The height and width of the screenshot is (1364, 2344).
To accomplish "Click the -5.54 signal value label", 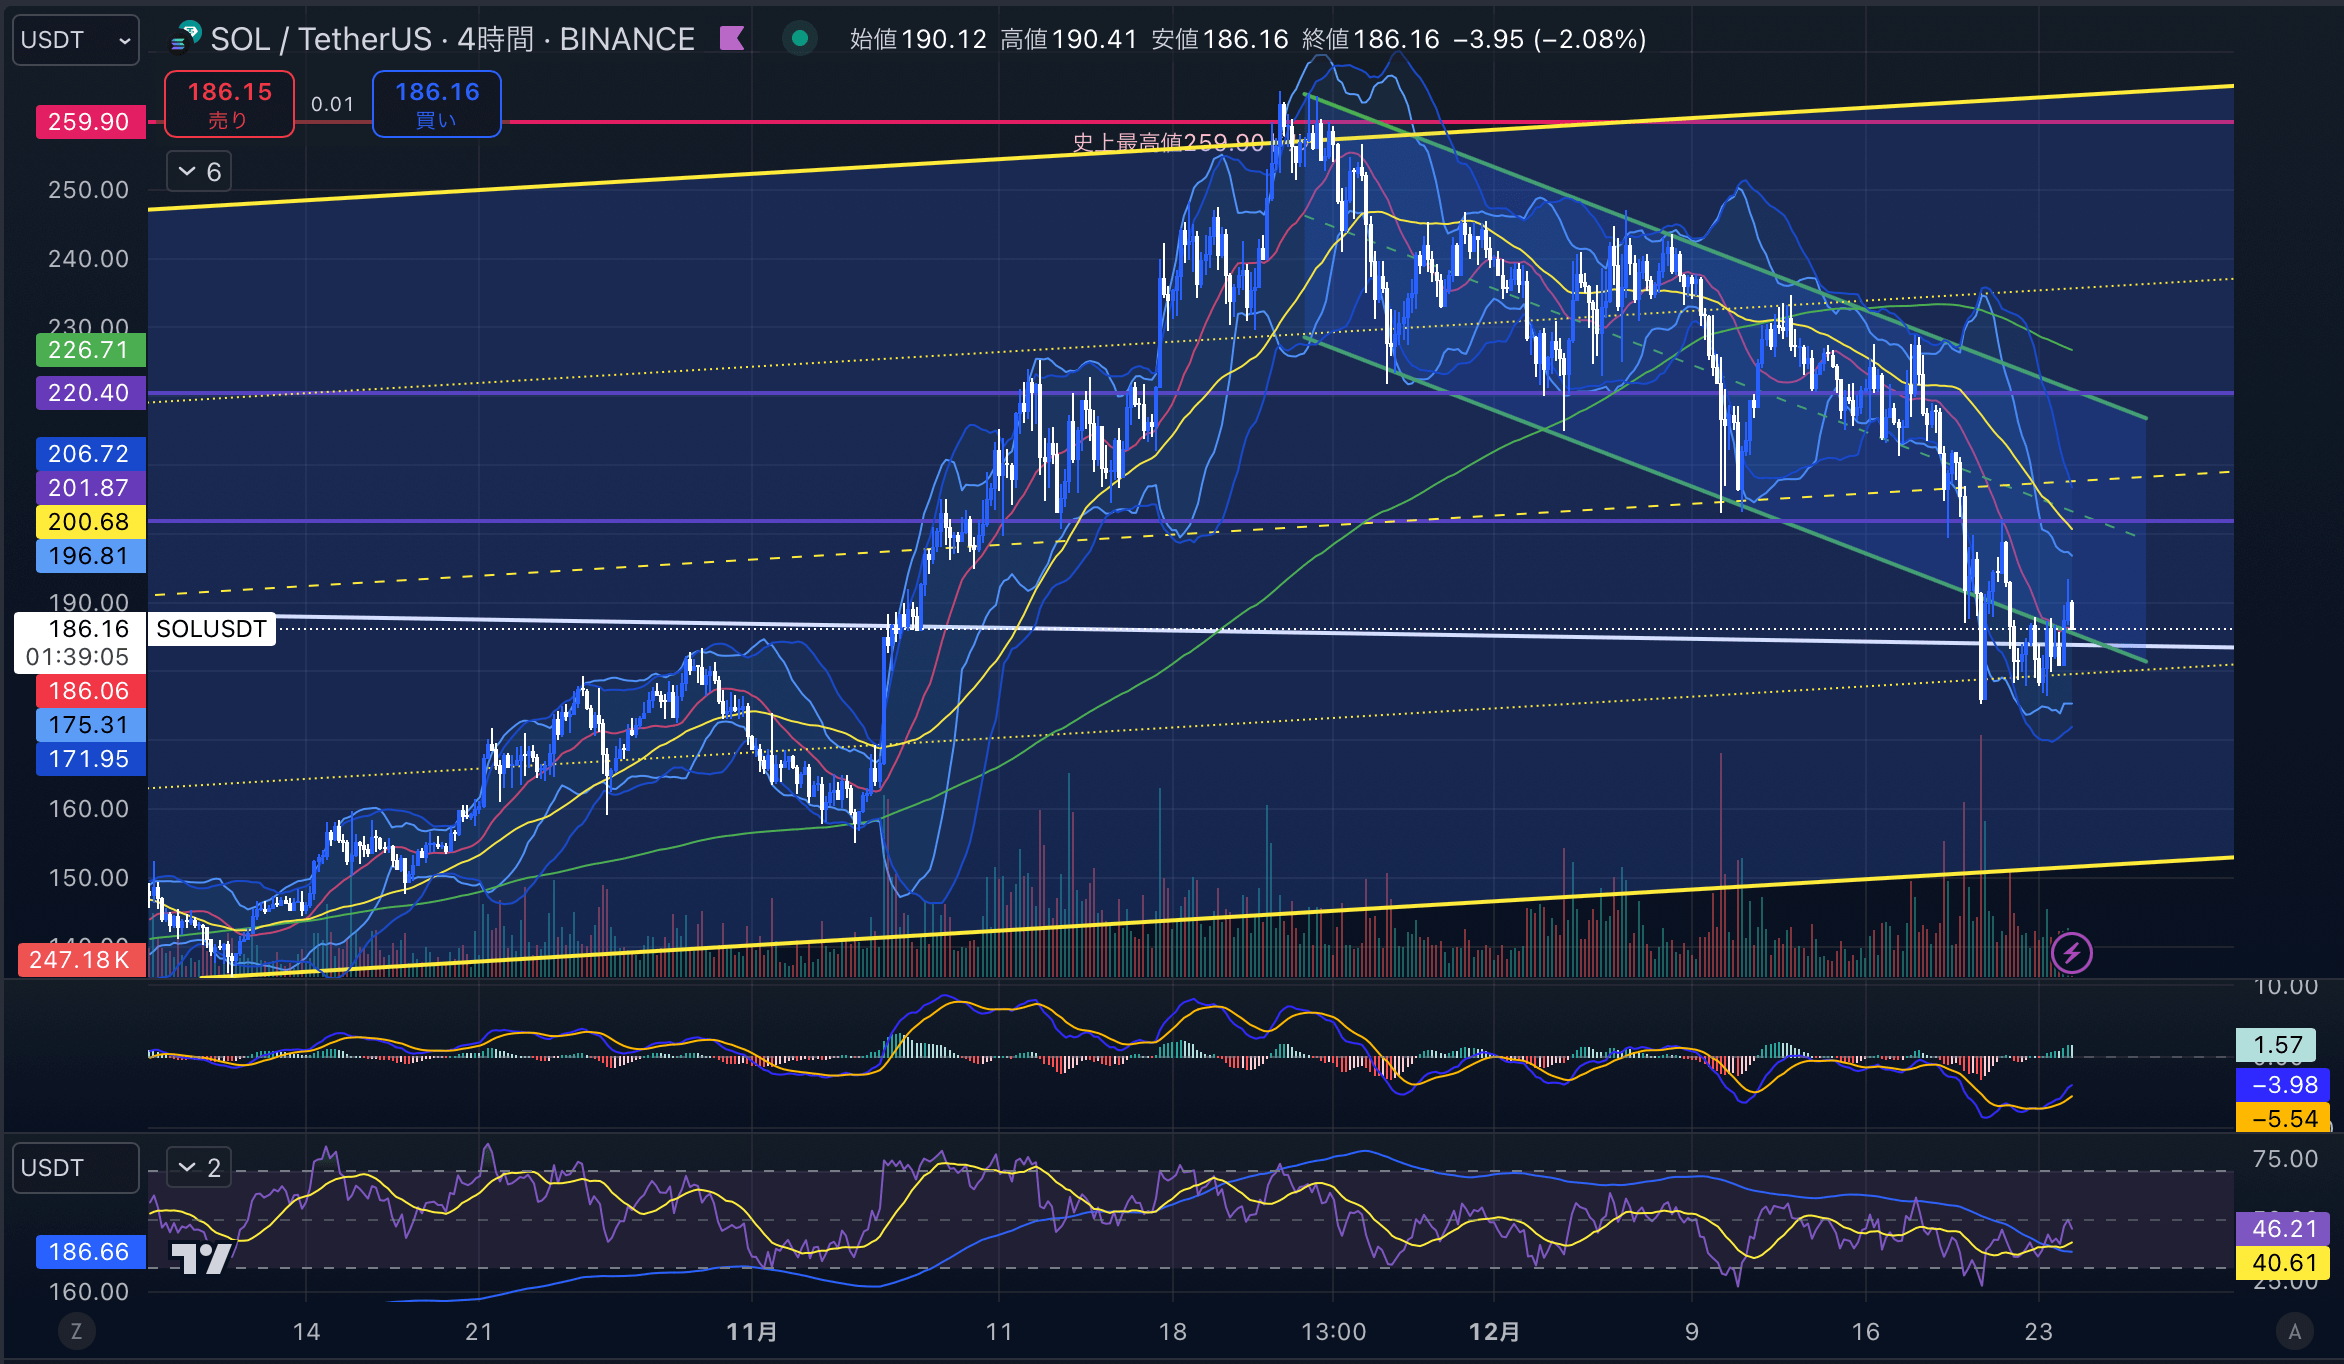I will 2285,1118.
